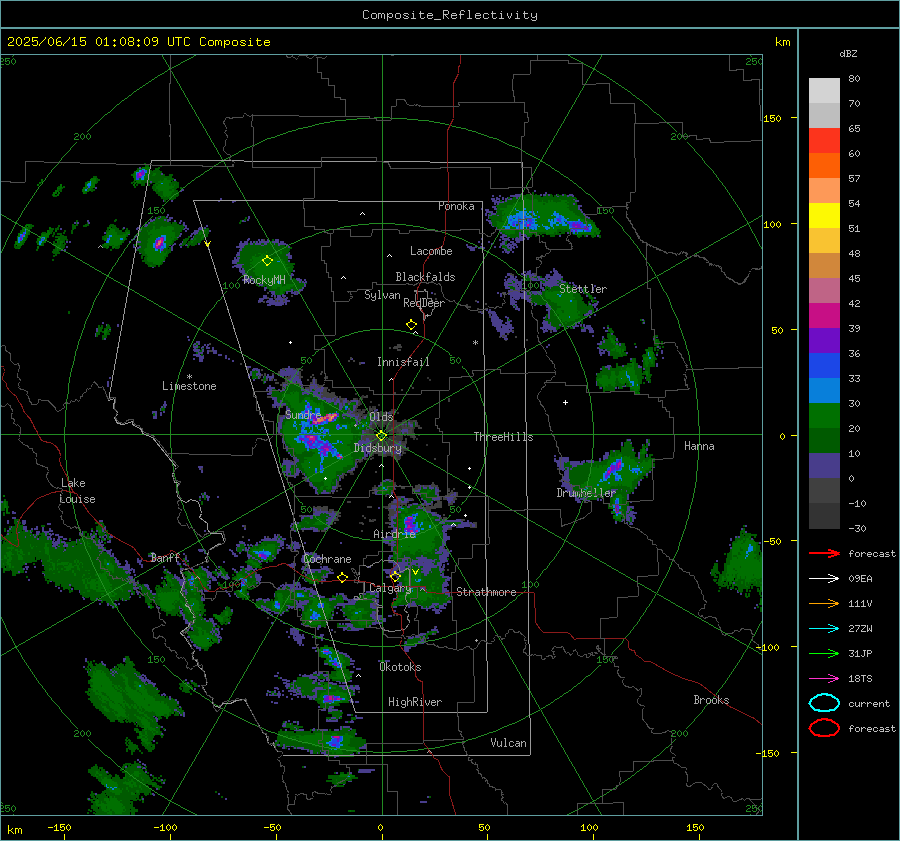
Task: Click the Hanna city label
Action: [699, 446]
